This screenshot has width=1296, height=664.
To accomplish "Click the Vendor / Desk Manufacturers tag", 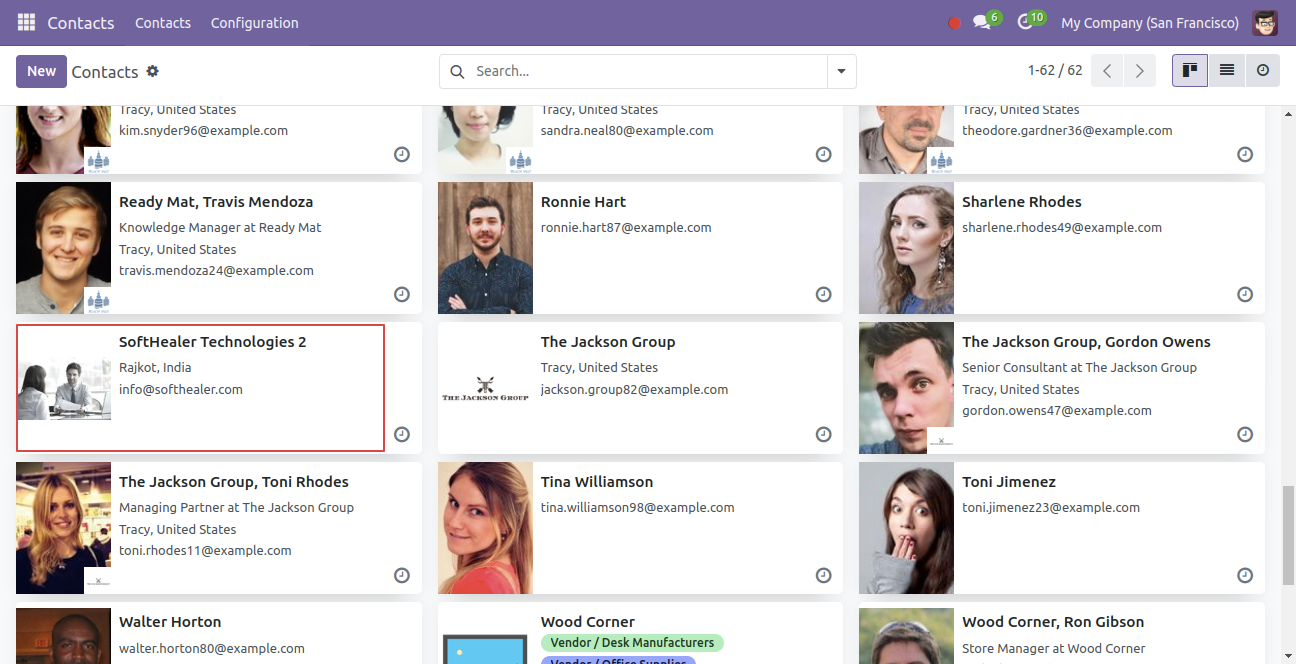I will (632, 643).
